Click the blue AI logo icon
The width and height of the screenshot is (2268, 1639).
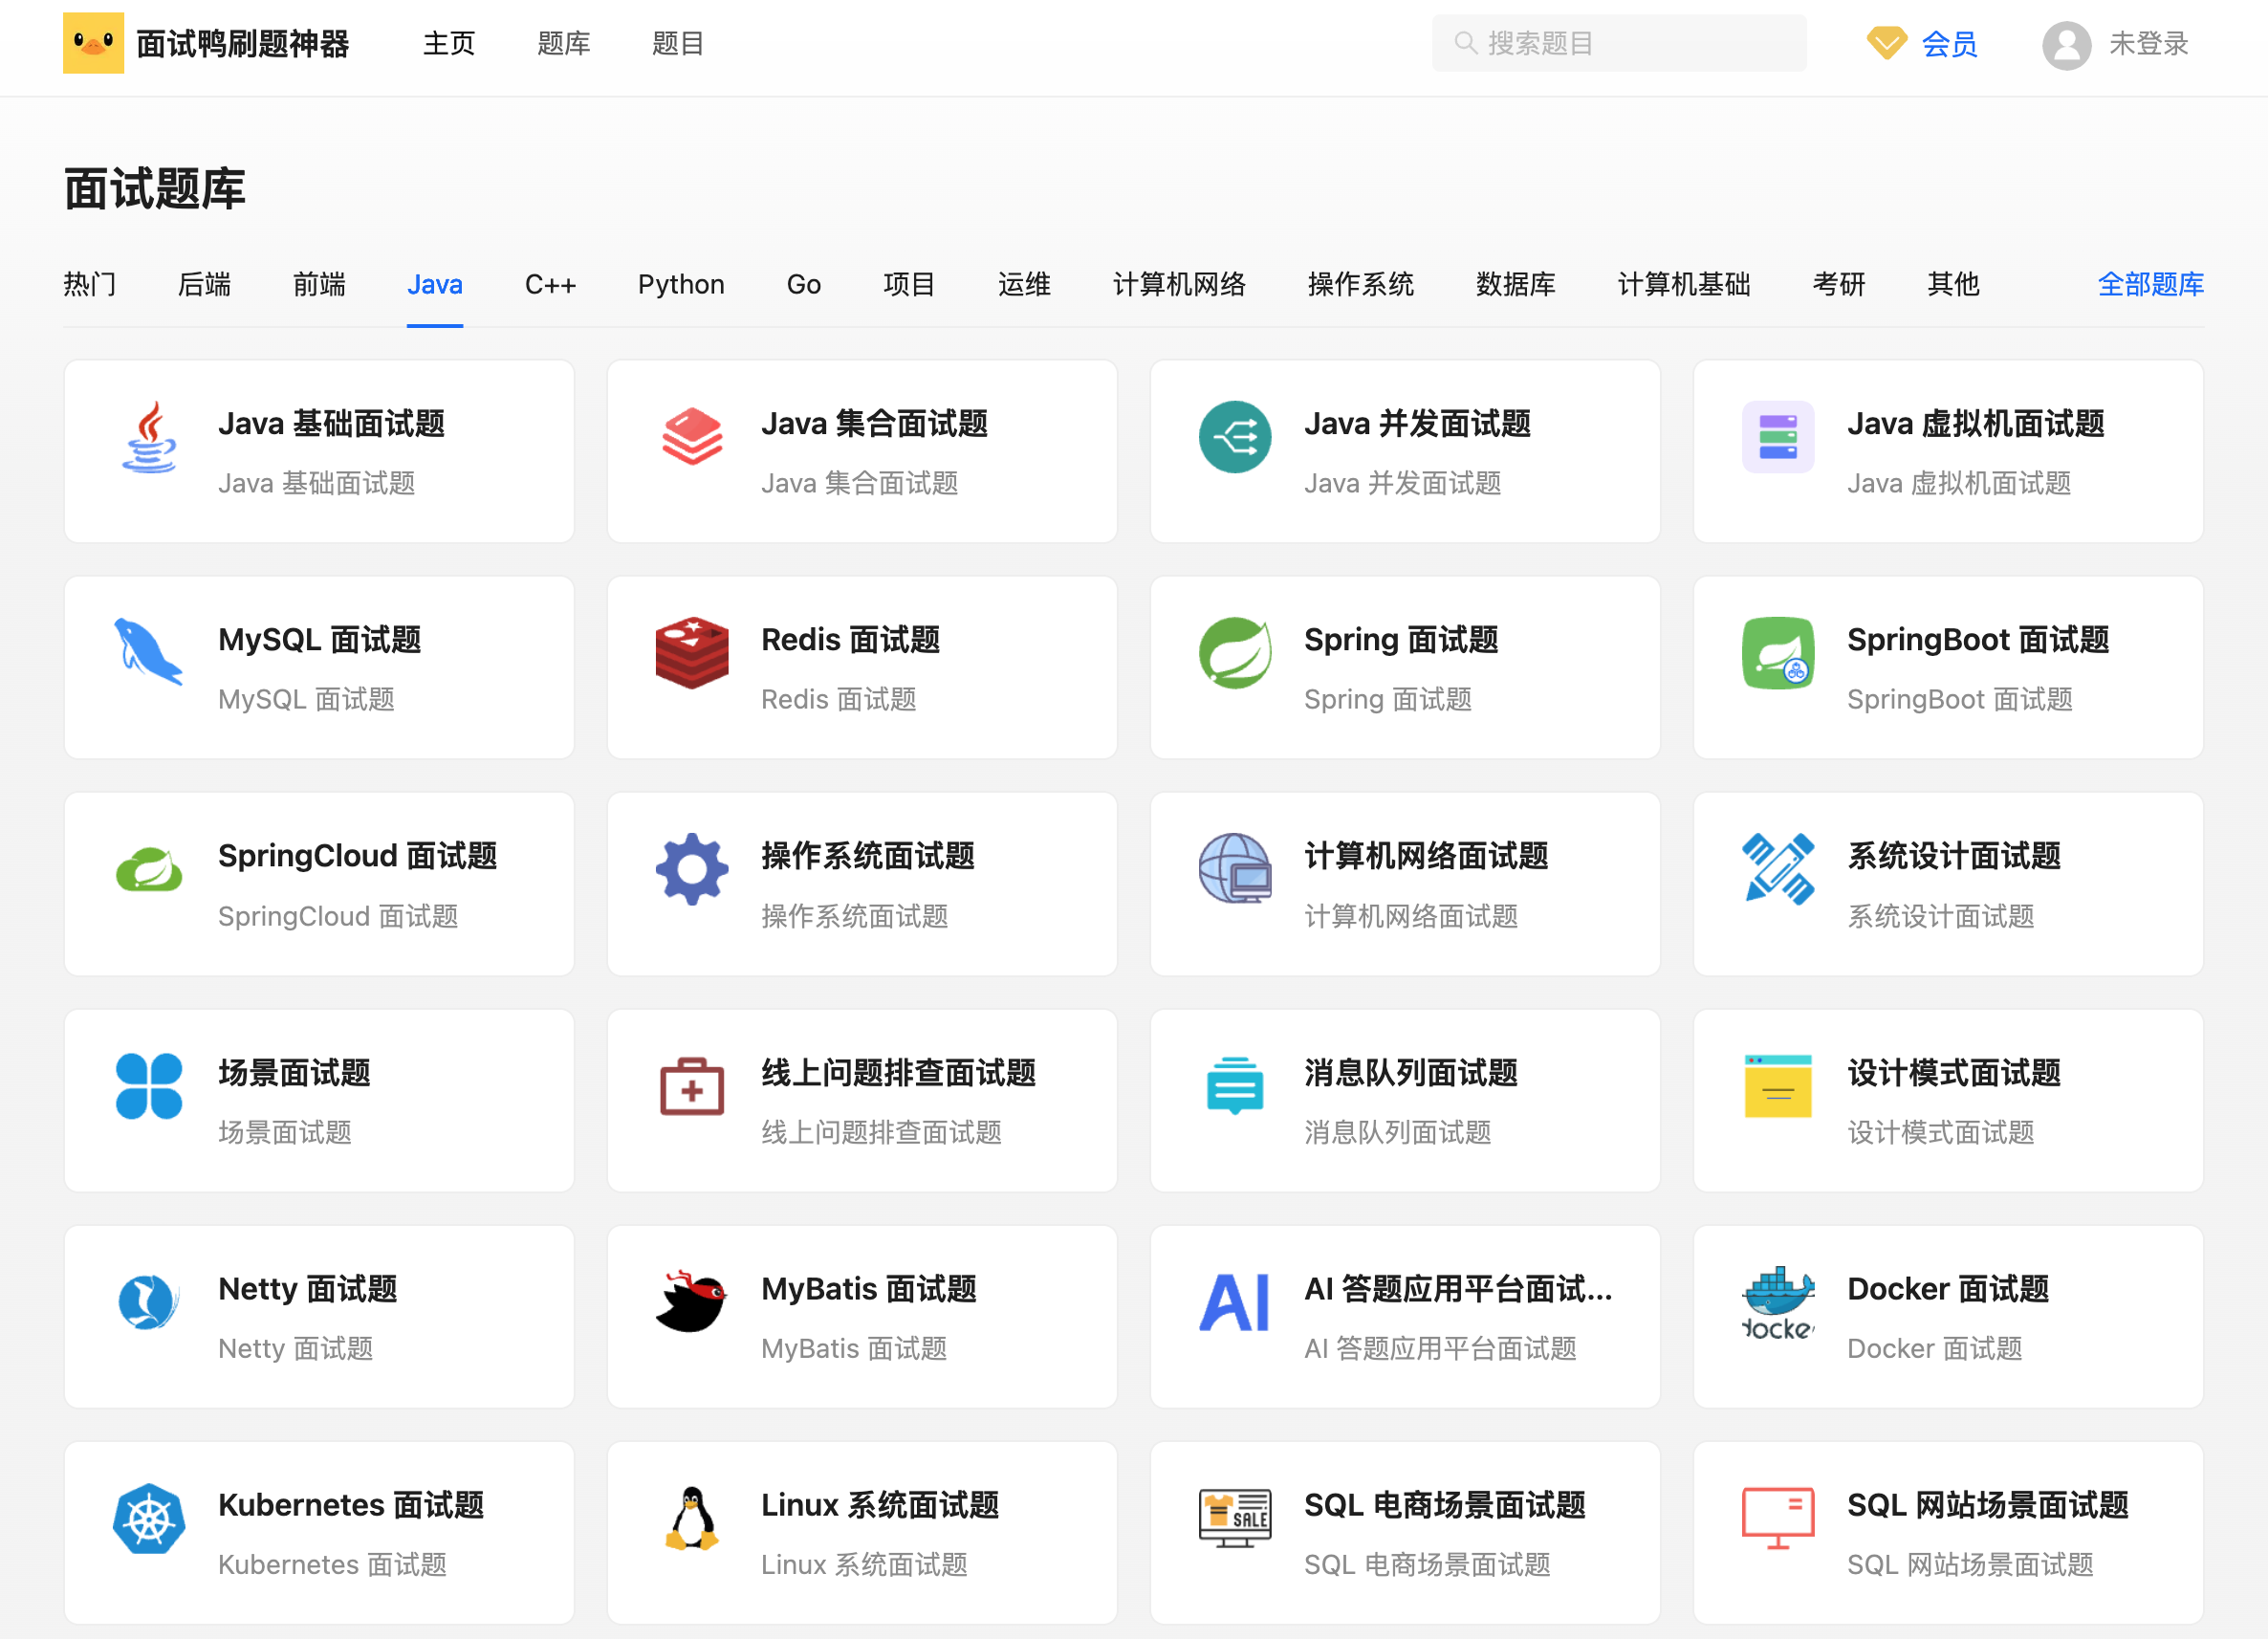(x=1235, y=1302)
